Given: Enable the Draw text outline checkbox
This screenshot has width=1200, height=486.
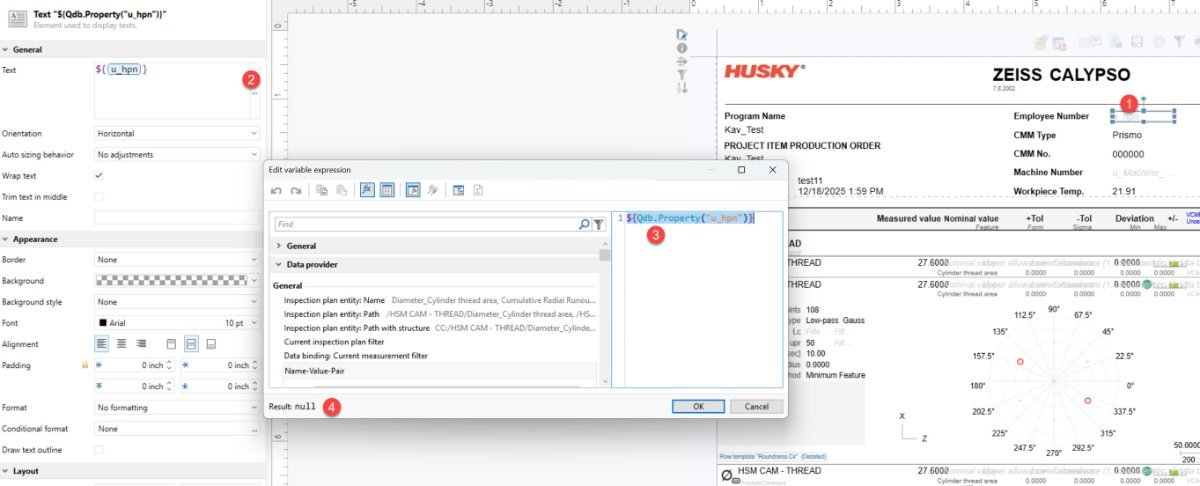Looking at the screenshot, I should coord(98,450).
